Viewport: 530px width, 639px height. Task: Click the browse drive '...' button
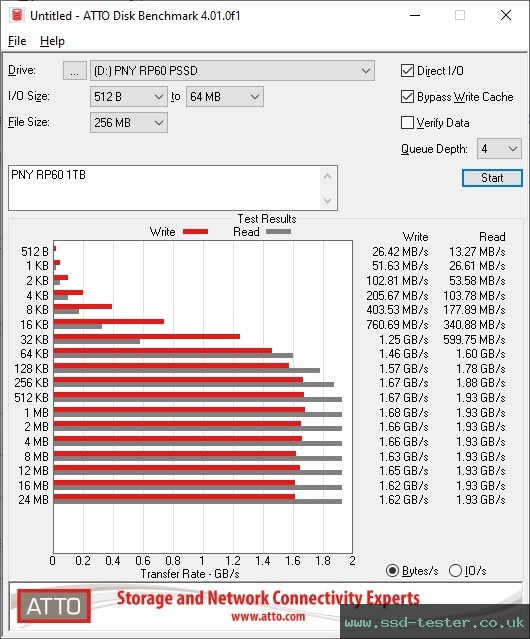75,71
